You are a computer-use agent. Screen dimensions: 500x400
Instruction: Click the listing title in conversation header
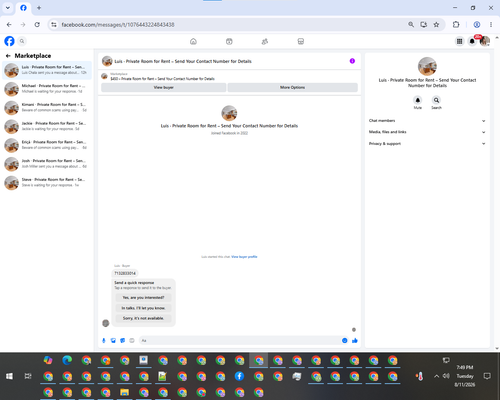pos(183,61)
